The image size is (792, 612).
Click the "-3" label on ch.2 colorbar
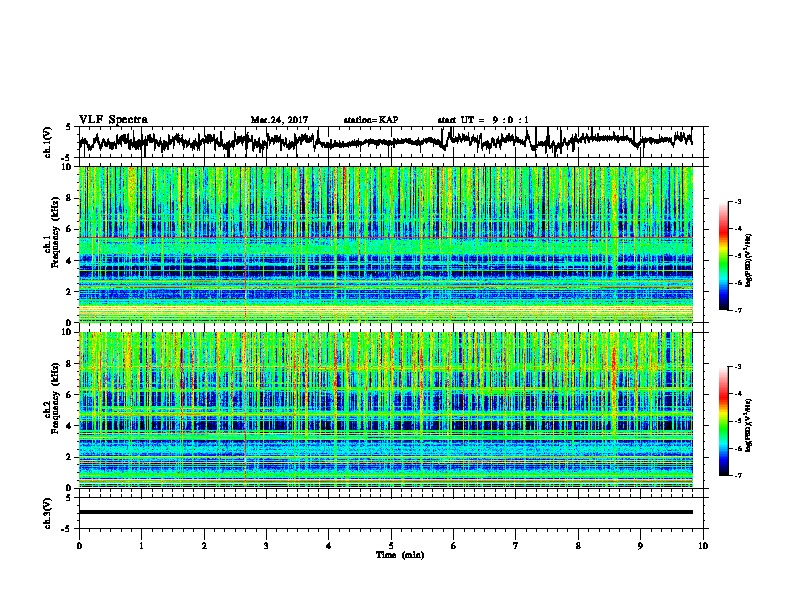[x=737, y=367]
